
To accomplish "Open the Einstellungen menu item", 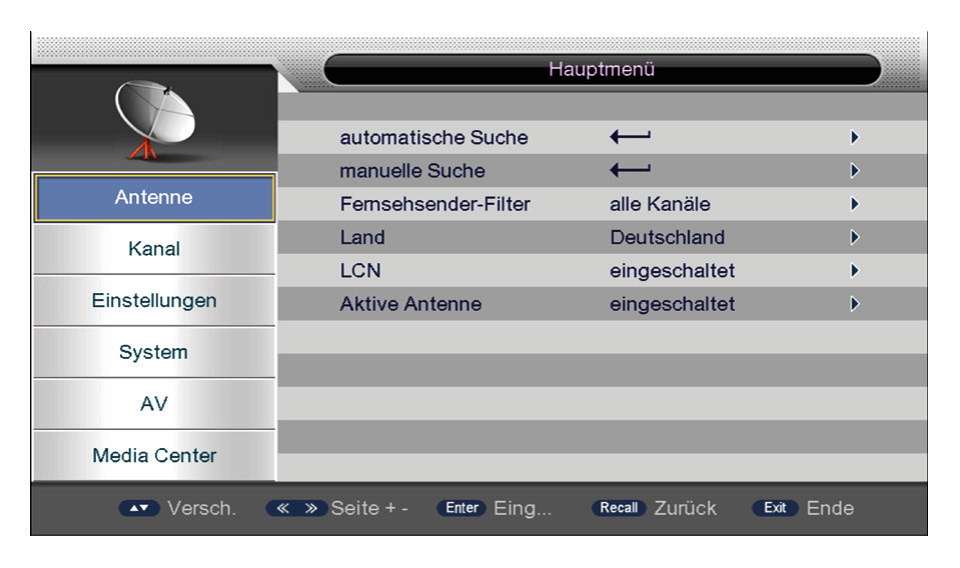I will point(154,301).
